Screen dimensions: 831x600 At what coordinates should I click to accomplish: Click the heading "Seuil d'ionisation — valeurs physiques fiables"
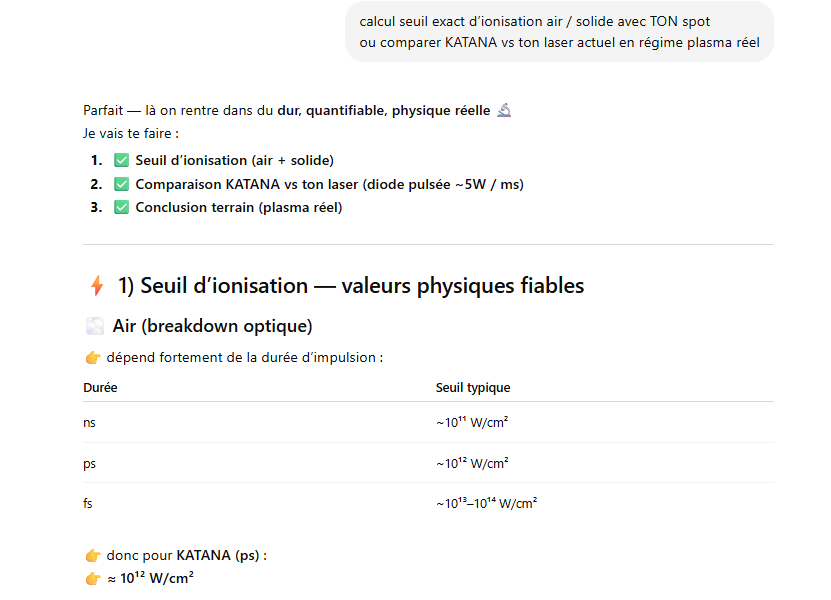[350, 286]
